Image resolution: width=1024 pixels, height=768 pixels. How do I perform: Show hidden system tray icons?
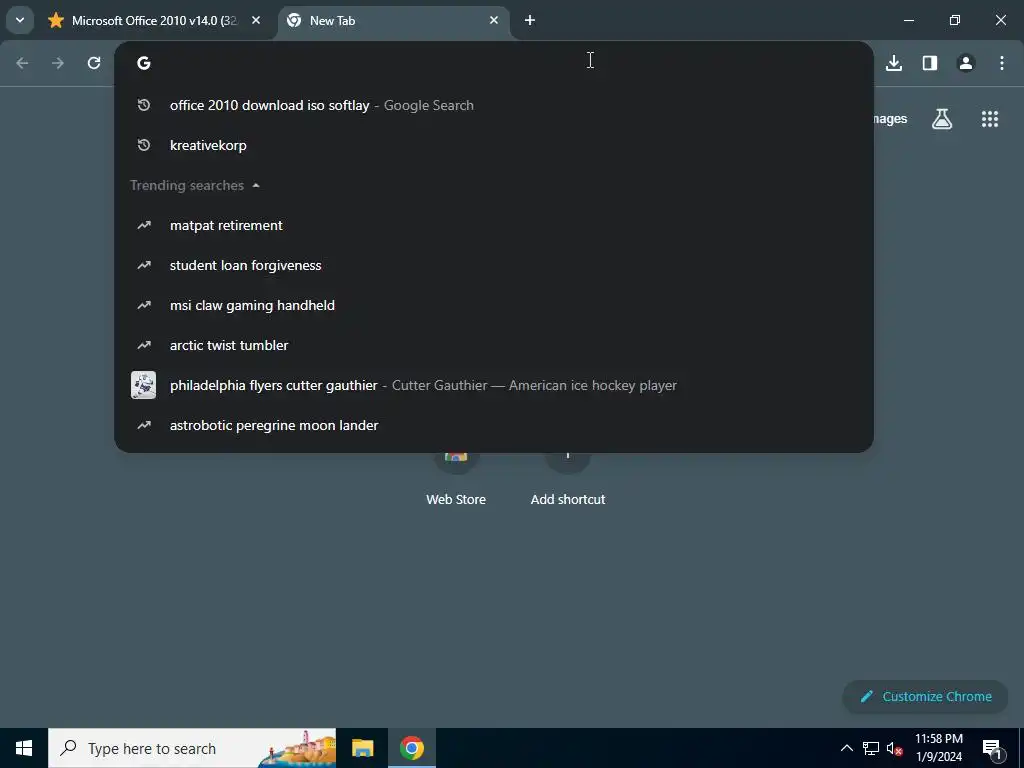coord(846,748)
